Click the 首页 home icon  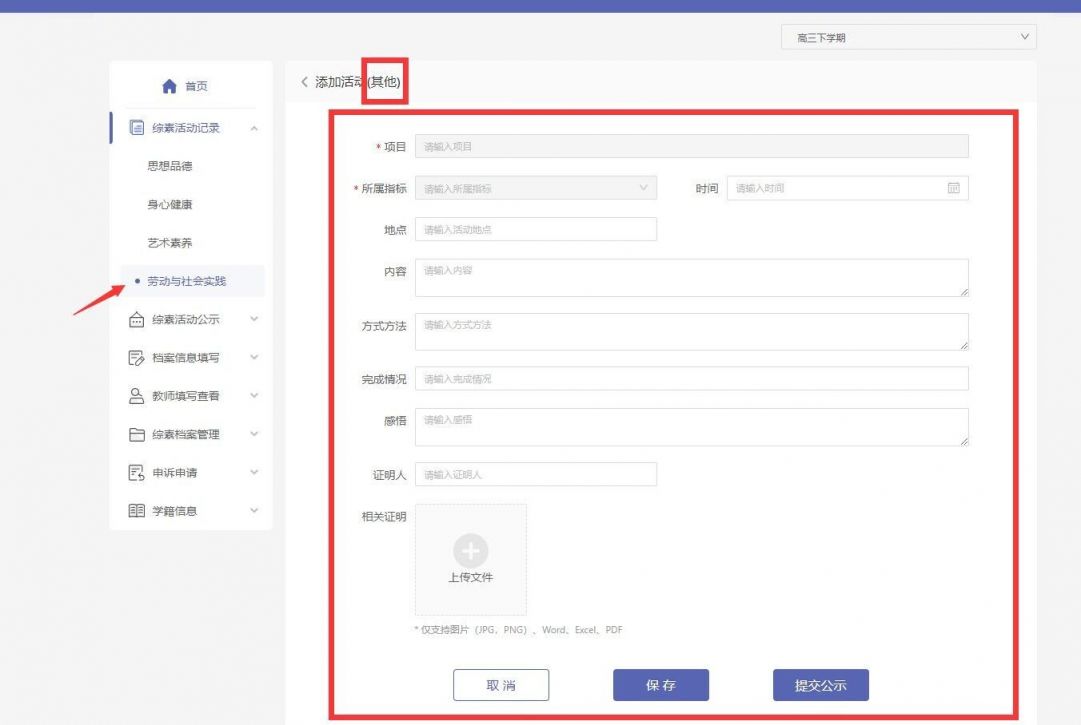pyautogui.click(x=171, y=86)
